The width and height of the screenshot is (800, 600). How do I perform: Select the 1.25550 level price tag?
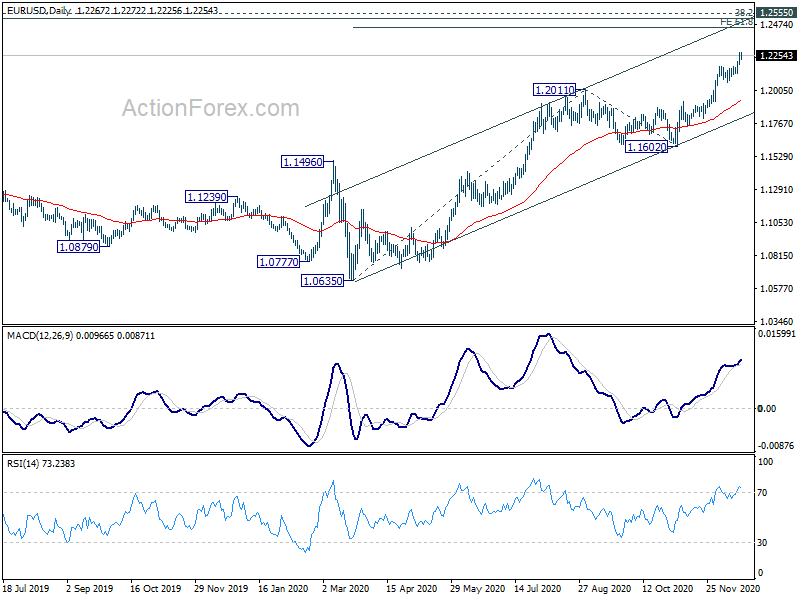(x=776, y=13)
